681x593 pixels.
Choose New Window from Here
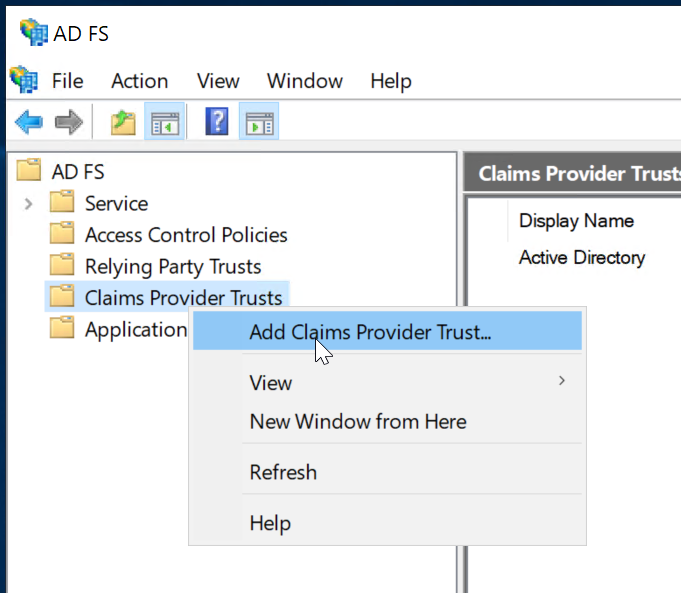pos(387,421)
